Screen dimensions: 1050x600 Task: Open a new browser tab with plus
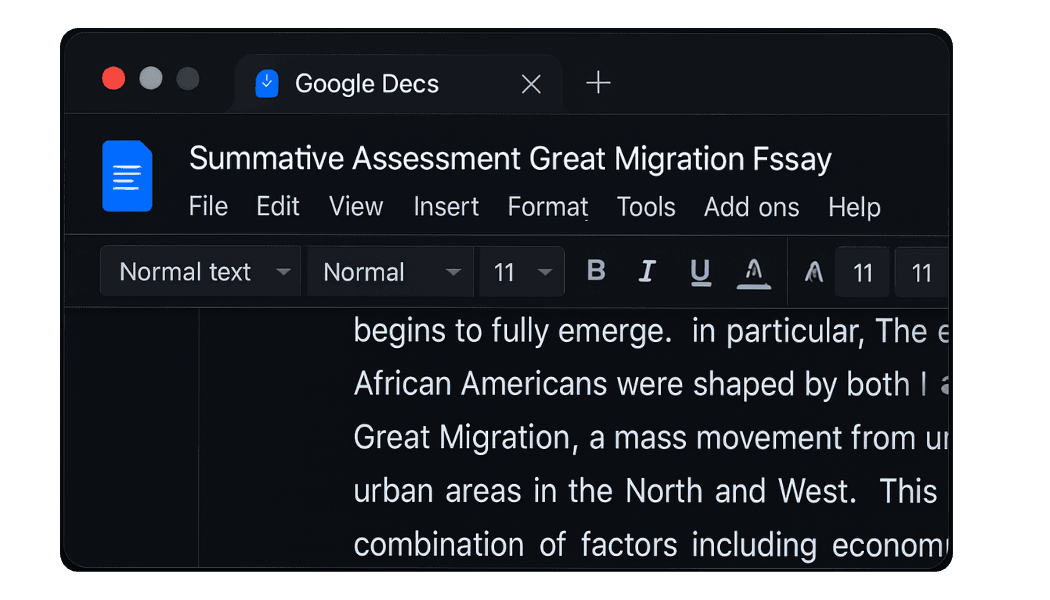pyautogui.click(x=598, y=82)
